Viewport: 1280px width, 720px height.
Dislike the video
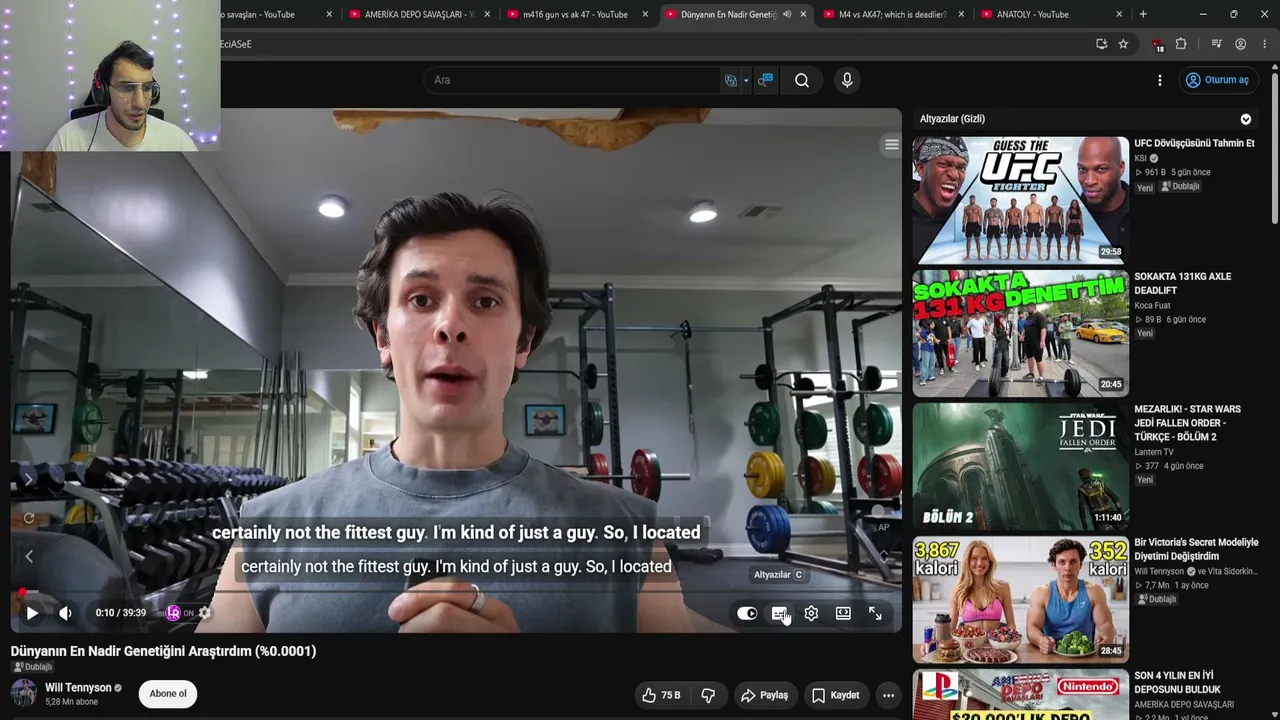(708, 695)
